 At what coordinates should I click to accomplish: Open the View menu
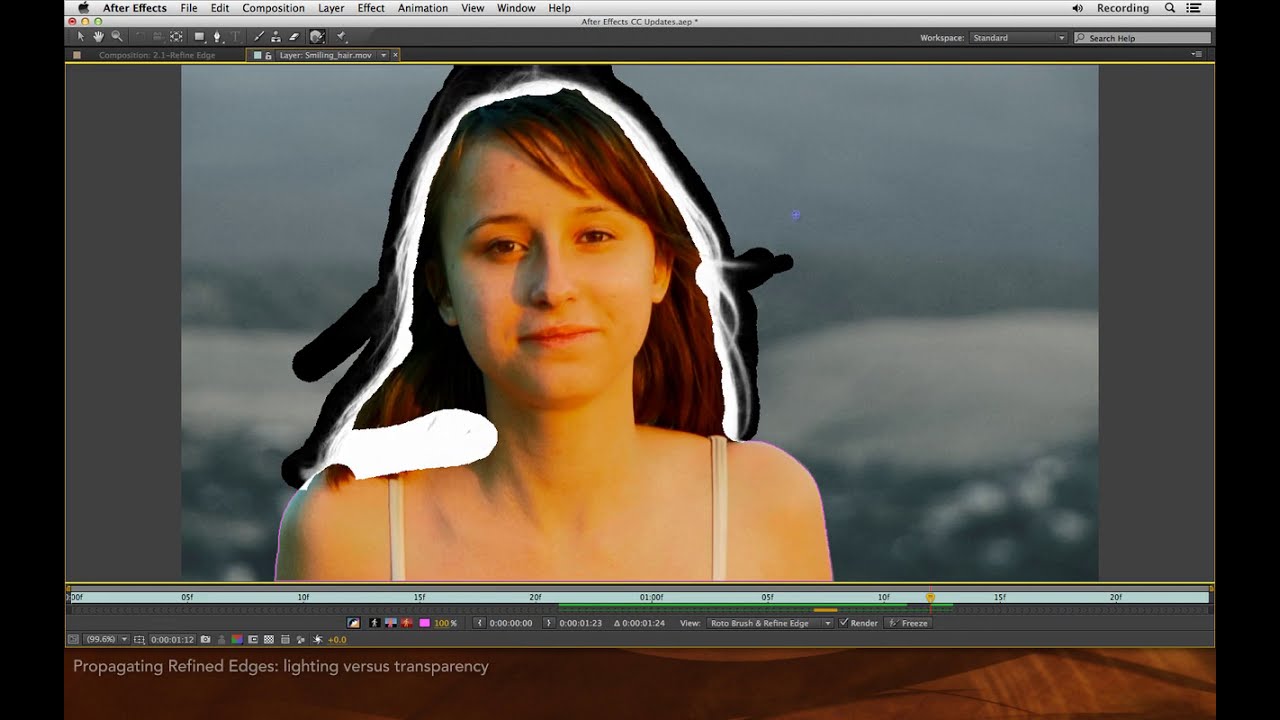pos(473,8)
